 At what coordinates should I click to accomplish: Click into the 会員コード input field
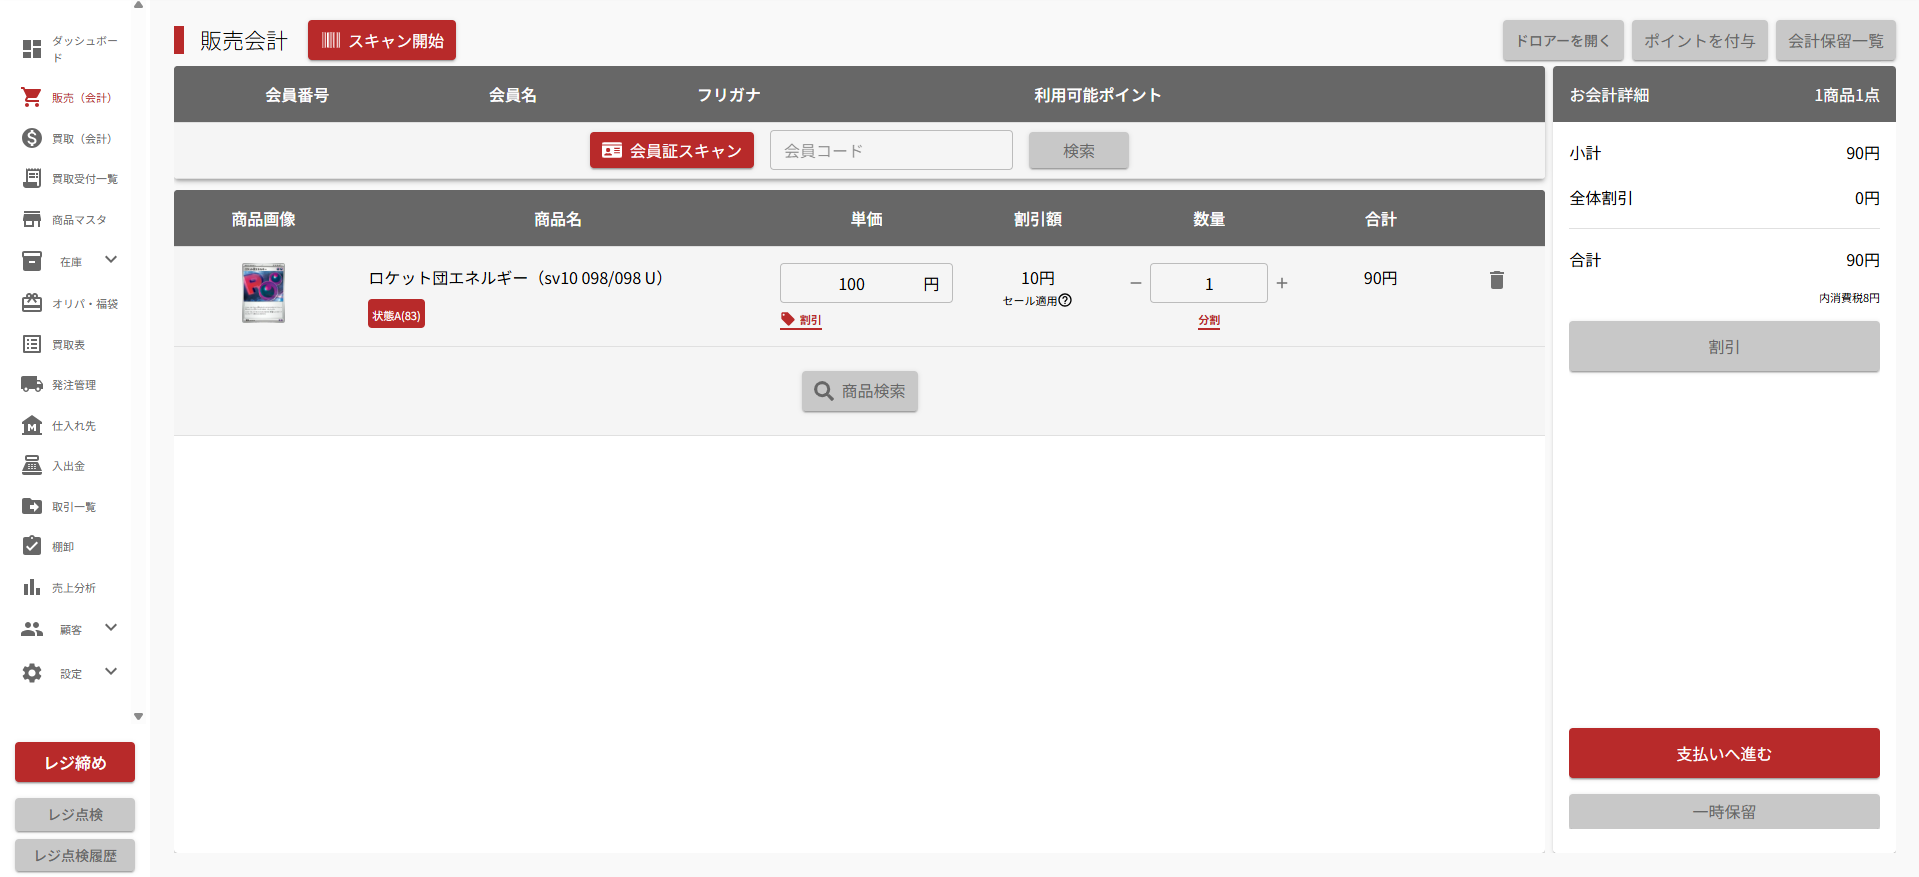(x=890, y=151)
